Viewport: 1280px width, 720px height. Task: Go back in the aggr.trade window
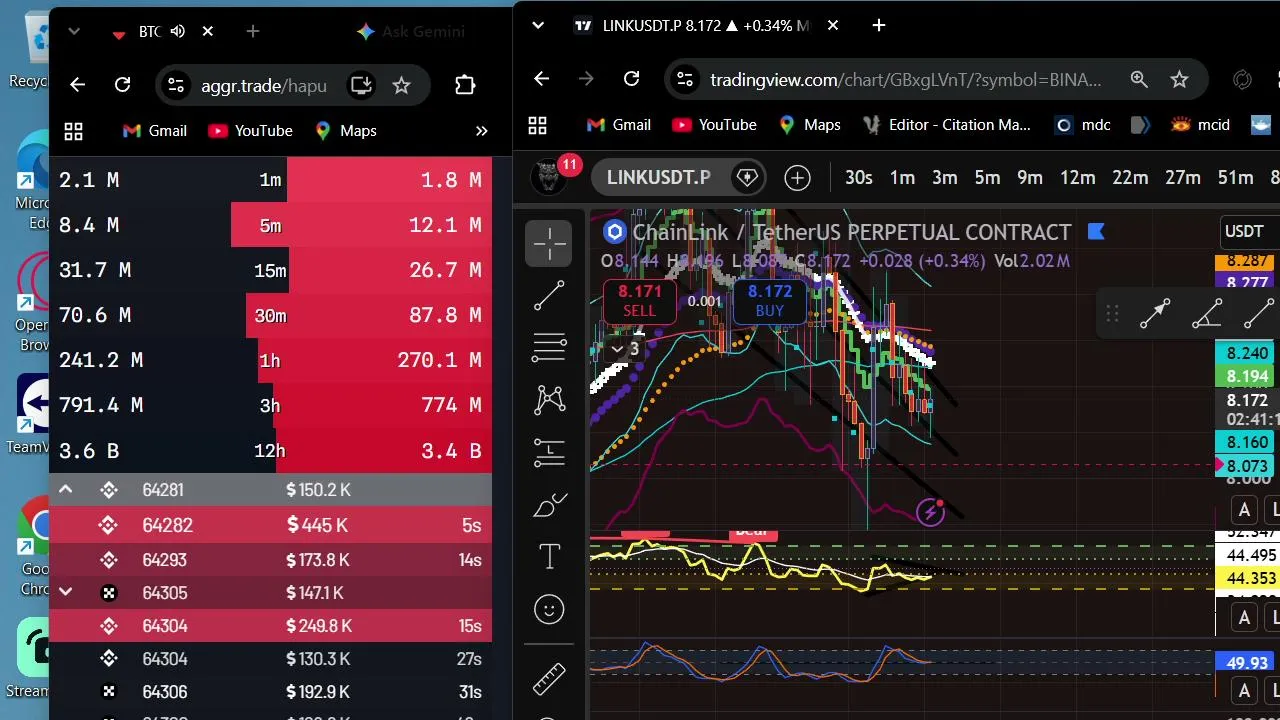point(77,85)
